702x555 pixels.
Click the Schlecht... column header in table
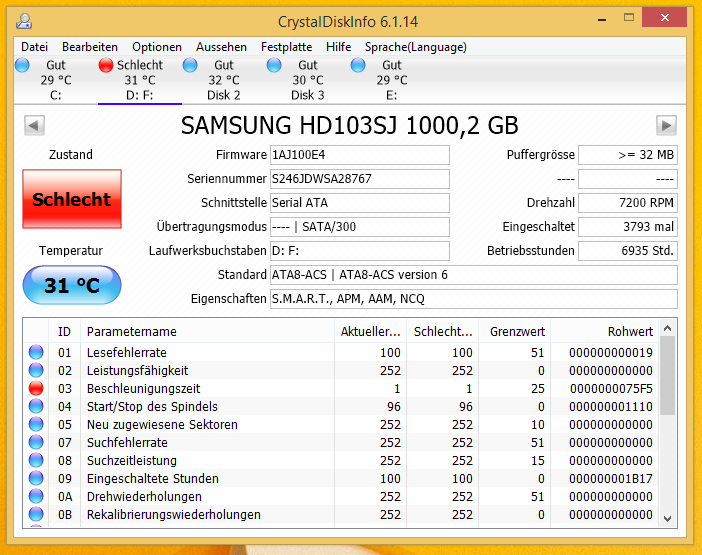[443, 332]
